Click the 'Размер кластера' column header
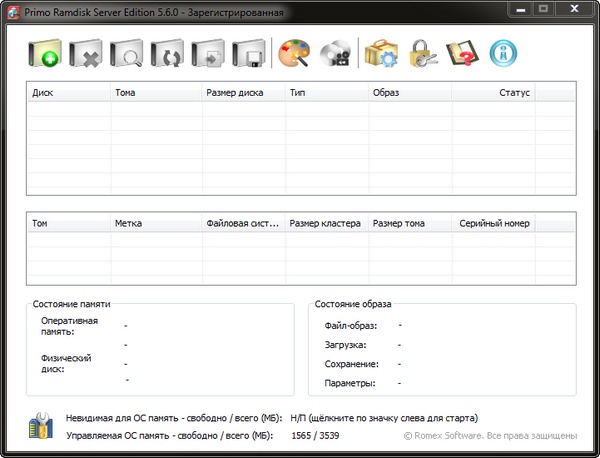 click(326, 223)
